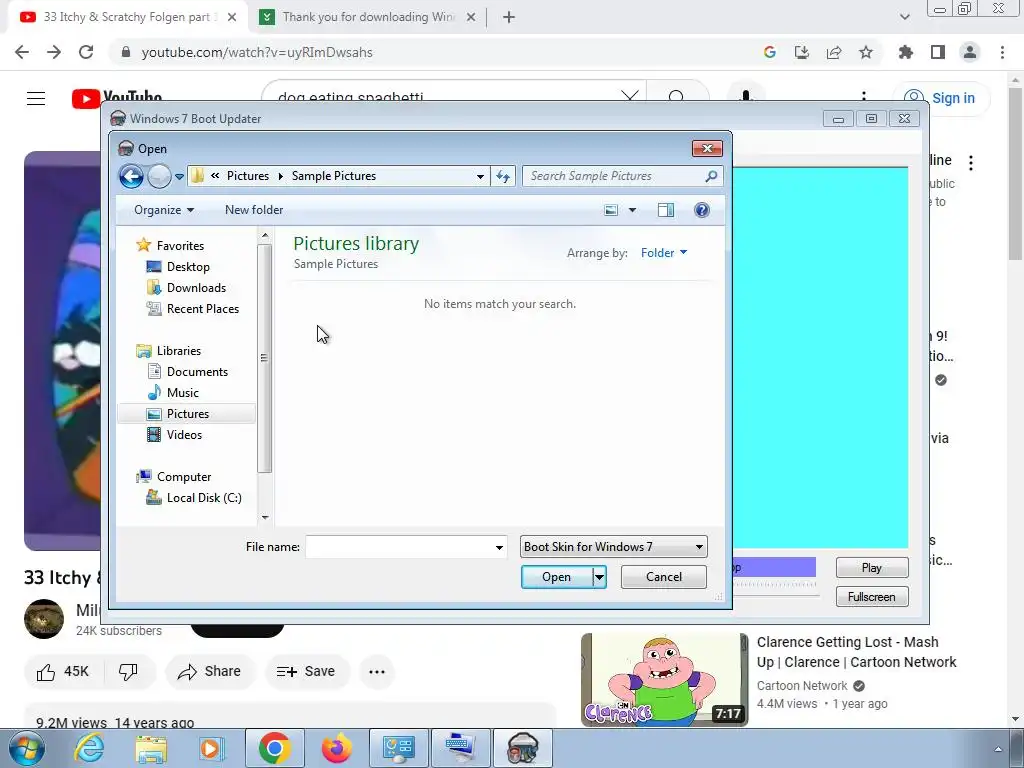This screenshot has width=1024, height=768.
Task: Like the video with thumbs up
Action: 62,671
